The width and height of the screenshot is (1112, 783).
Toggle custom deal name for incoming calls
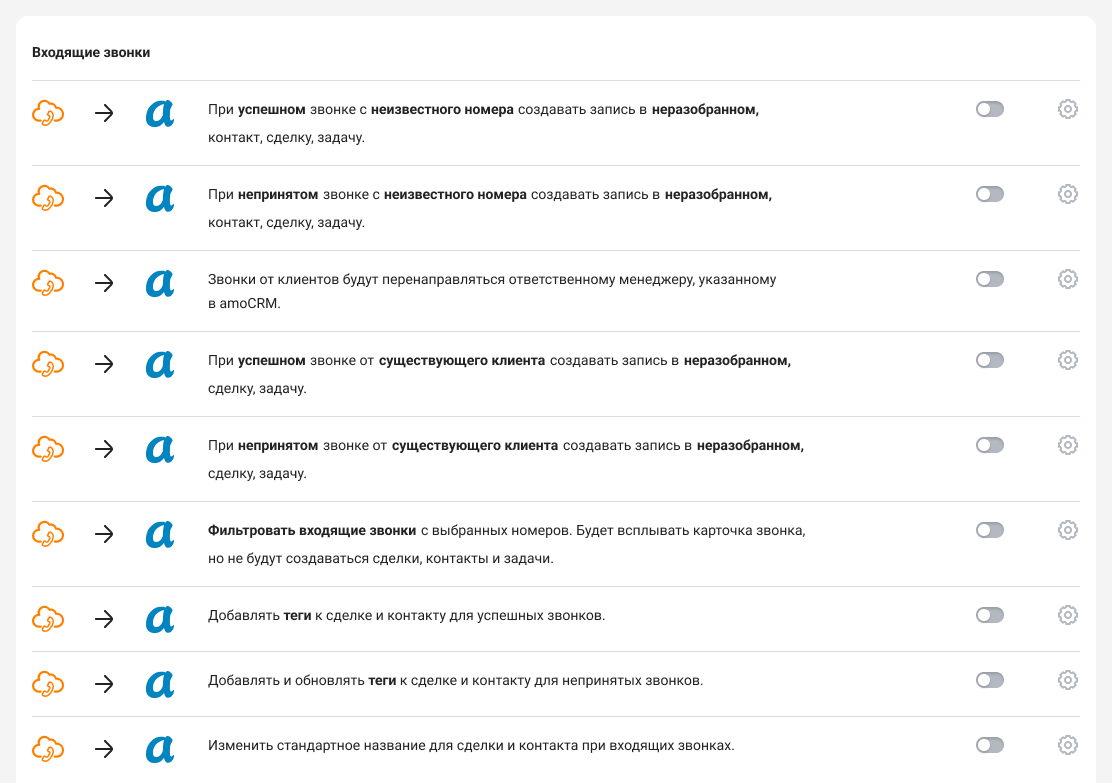pyautogui.click(x=989, y=745)
